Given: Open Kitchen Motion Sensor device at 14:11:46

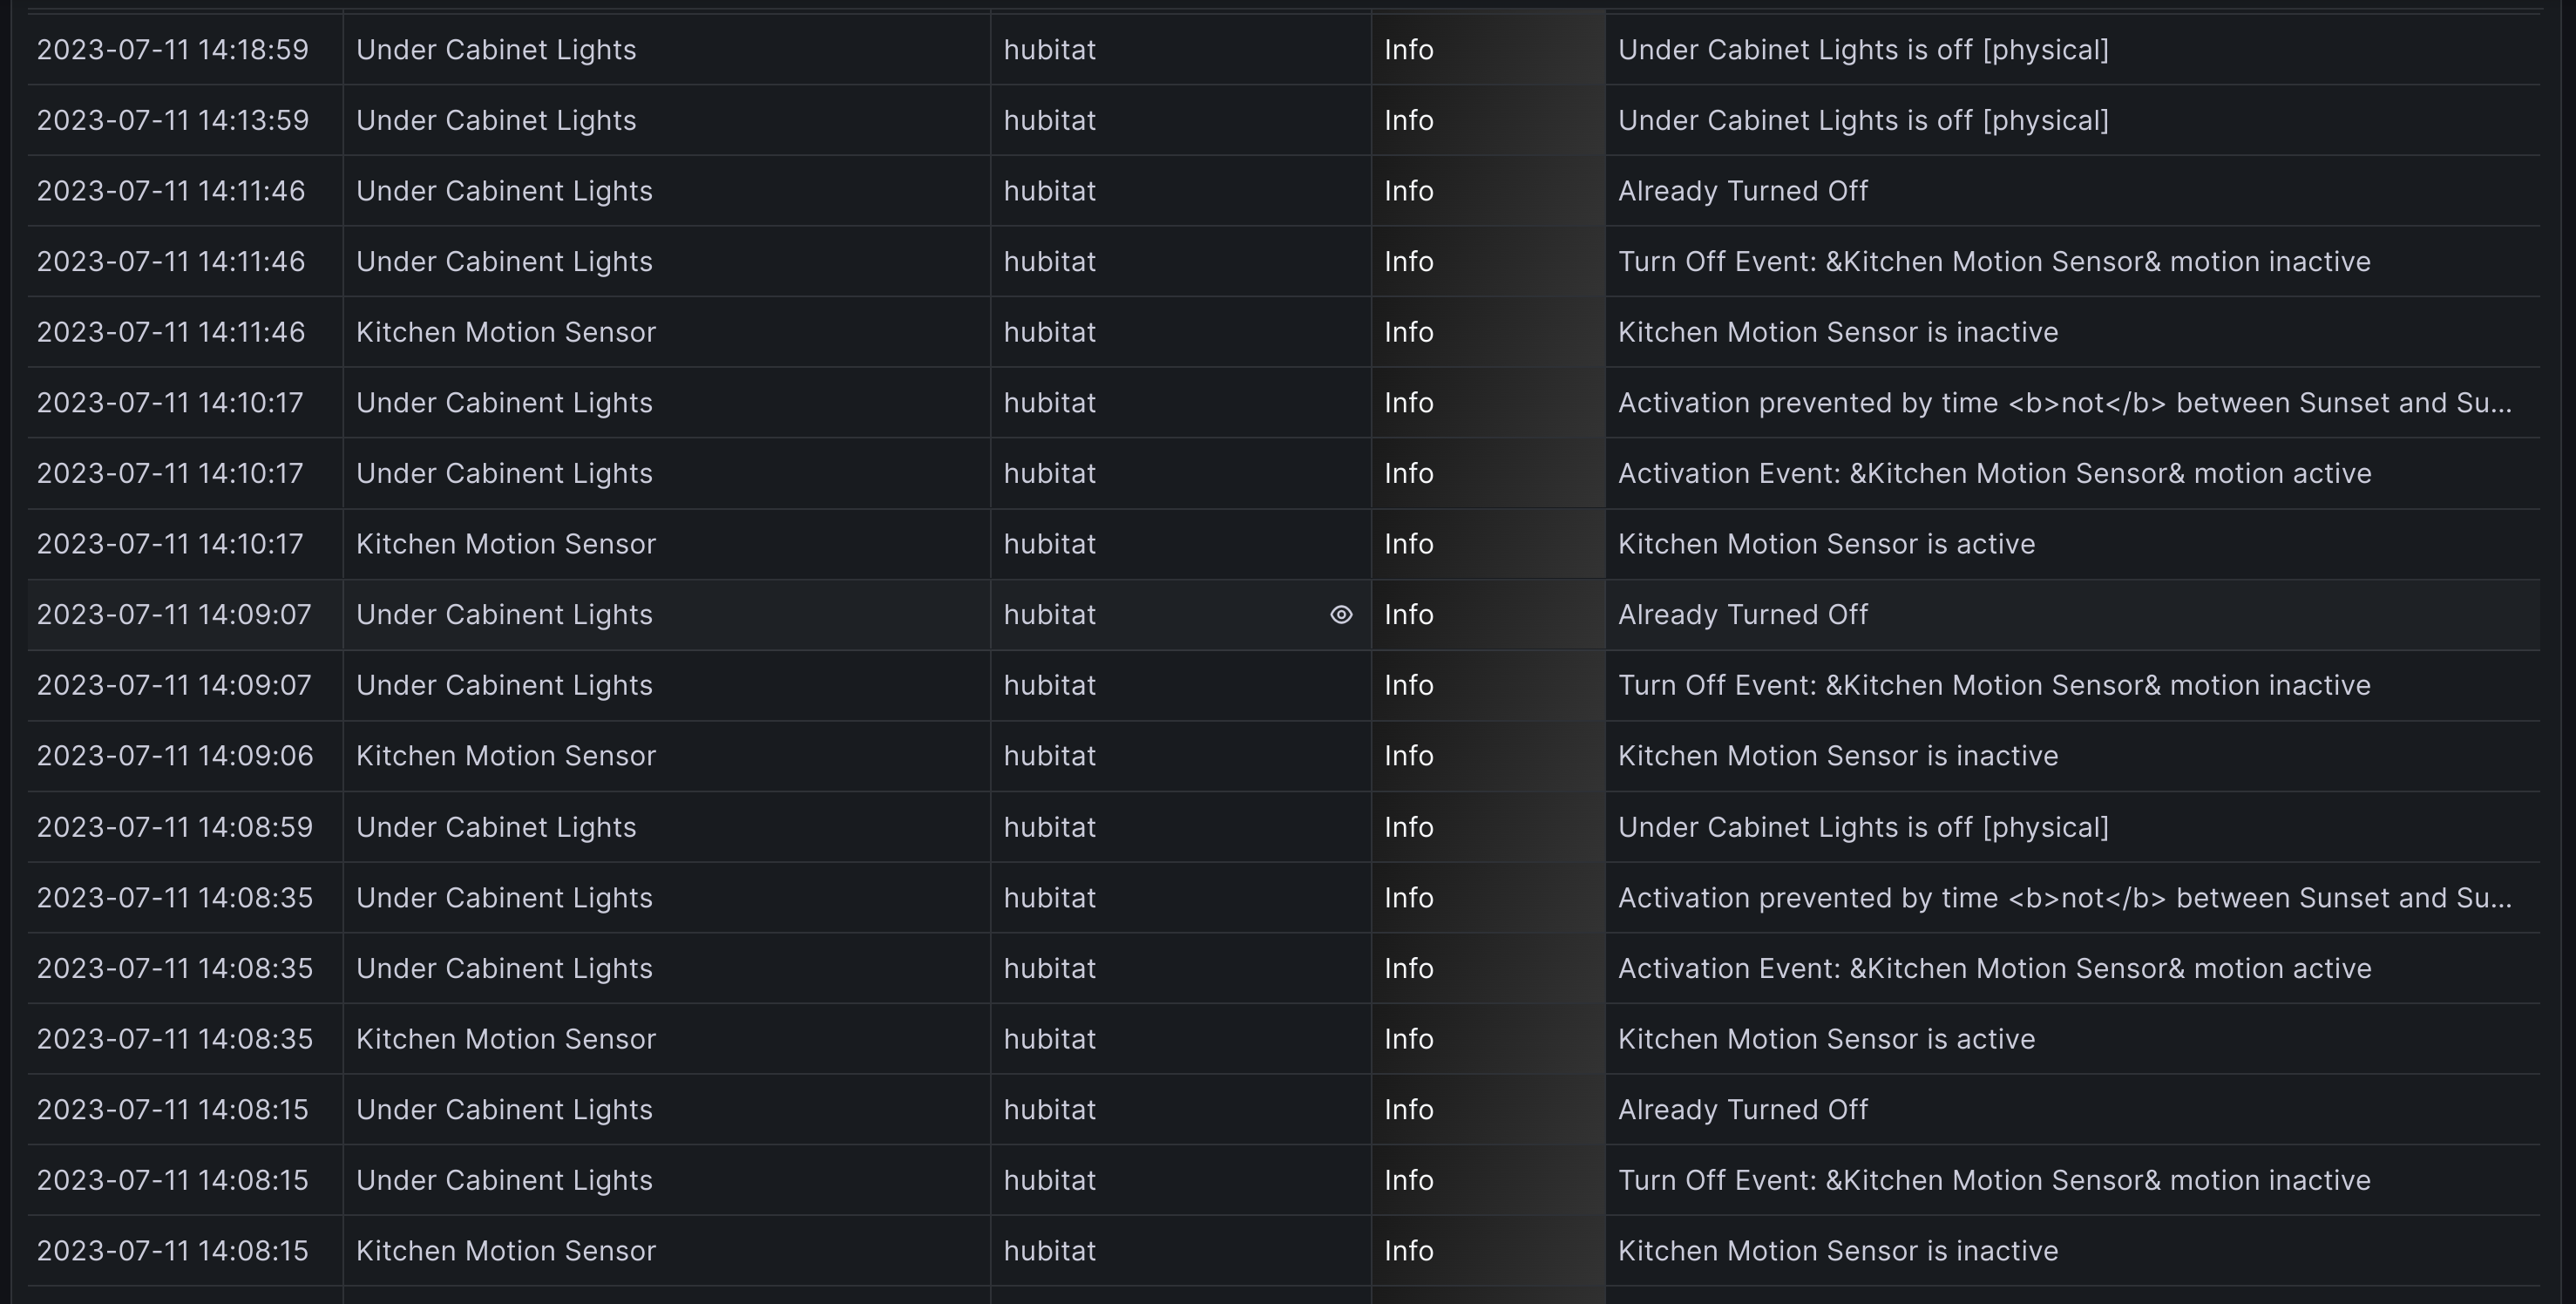Looking at the screenshot, I should tap(505, 332).
